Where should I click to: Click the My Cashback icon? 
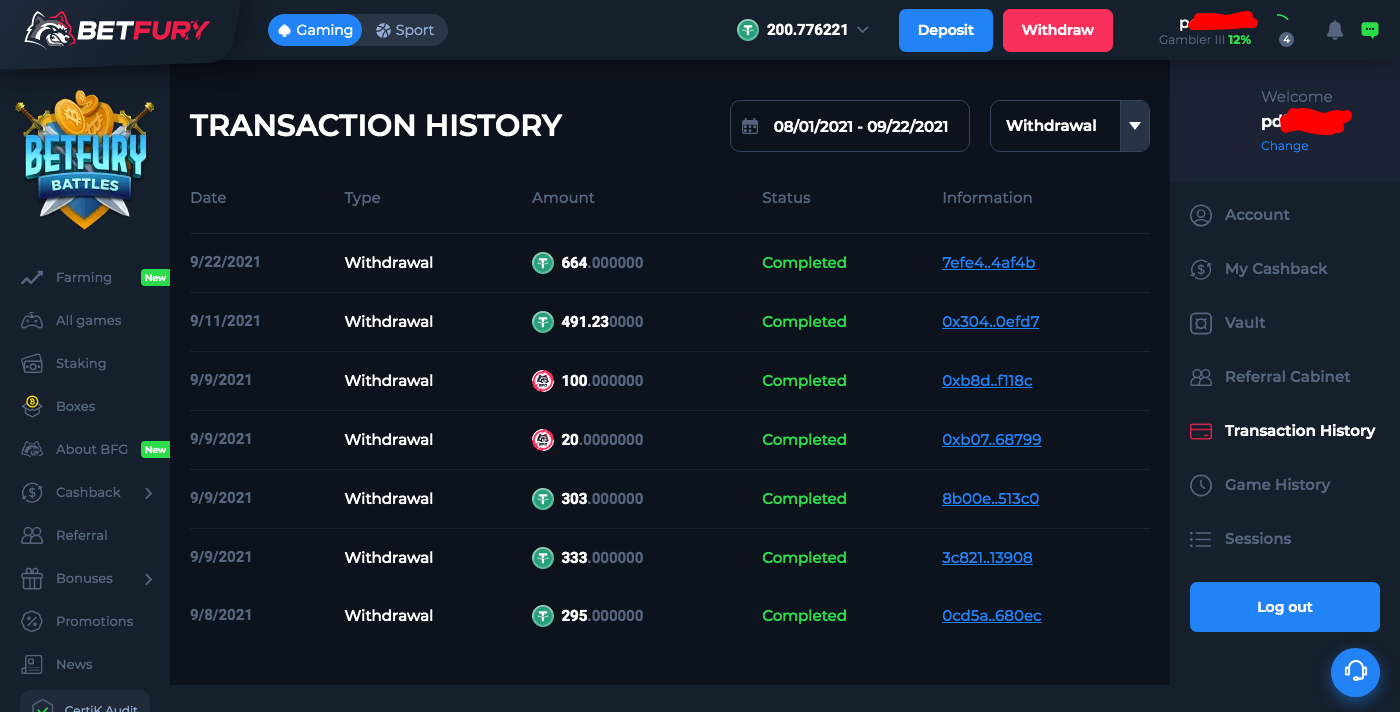click(x=1201, y=269)
